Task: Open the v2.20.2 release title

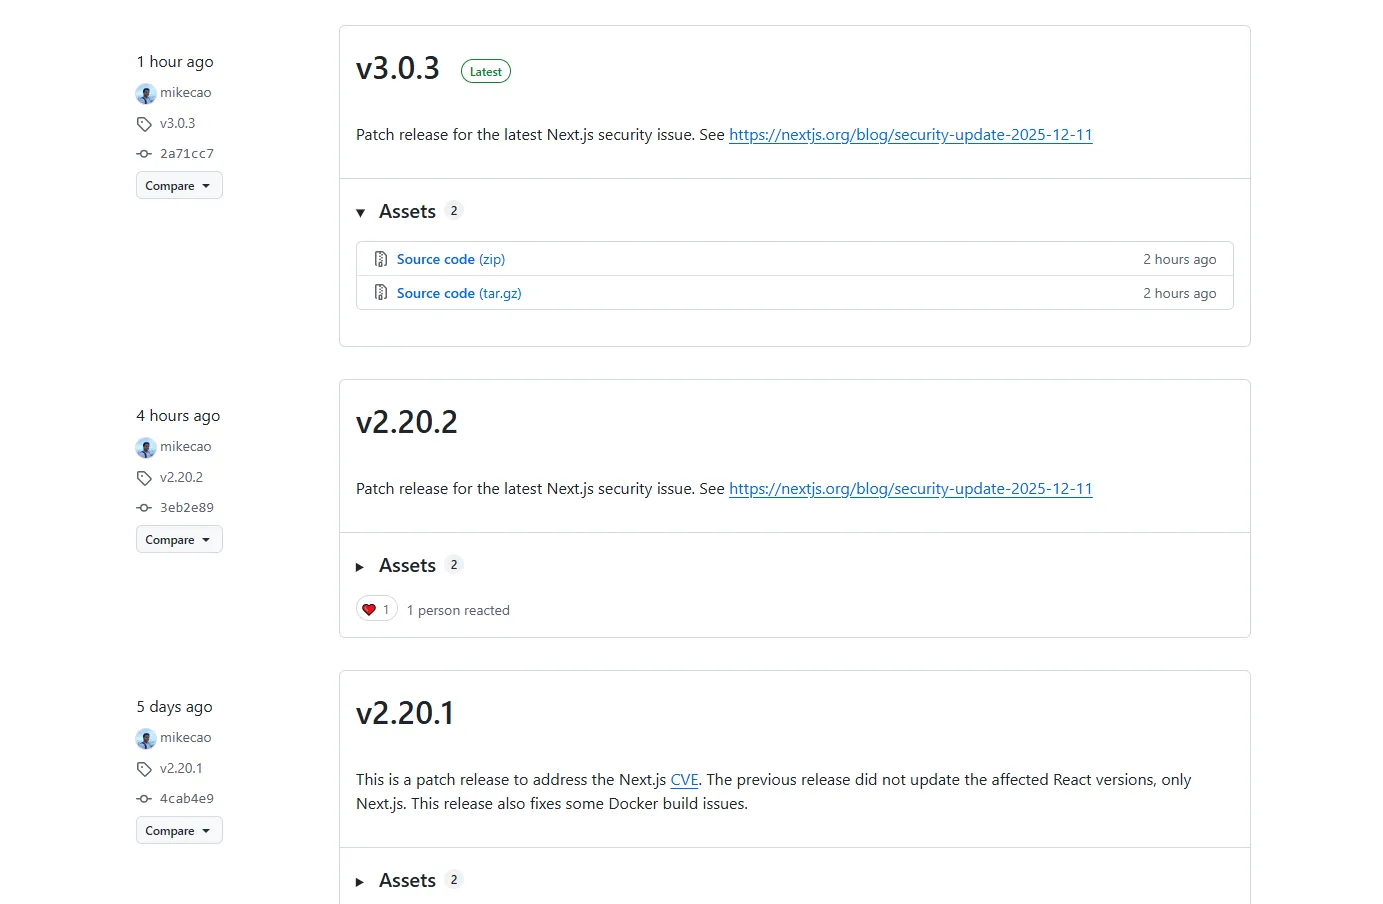Action: point(407,422)
